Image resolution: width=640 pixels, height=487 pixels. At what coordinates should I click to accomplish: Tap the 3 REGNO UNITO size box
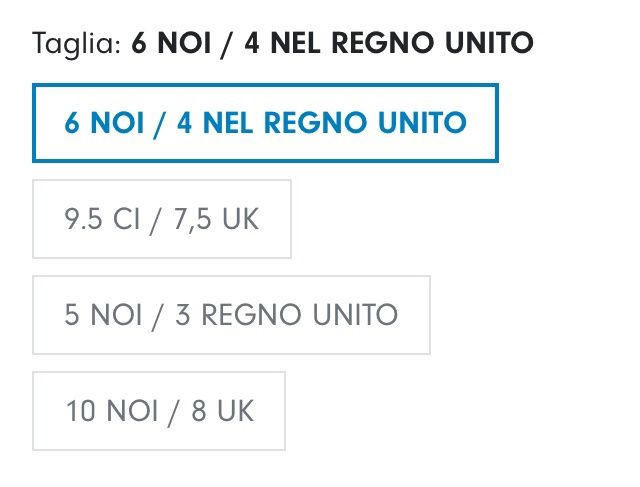231,315
